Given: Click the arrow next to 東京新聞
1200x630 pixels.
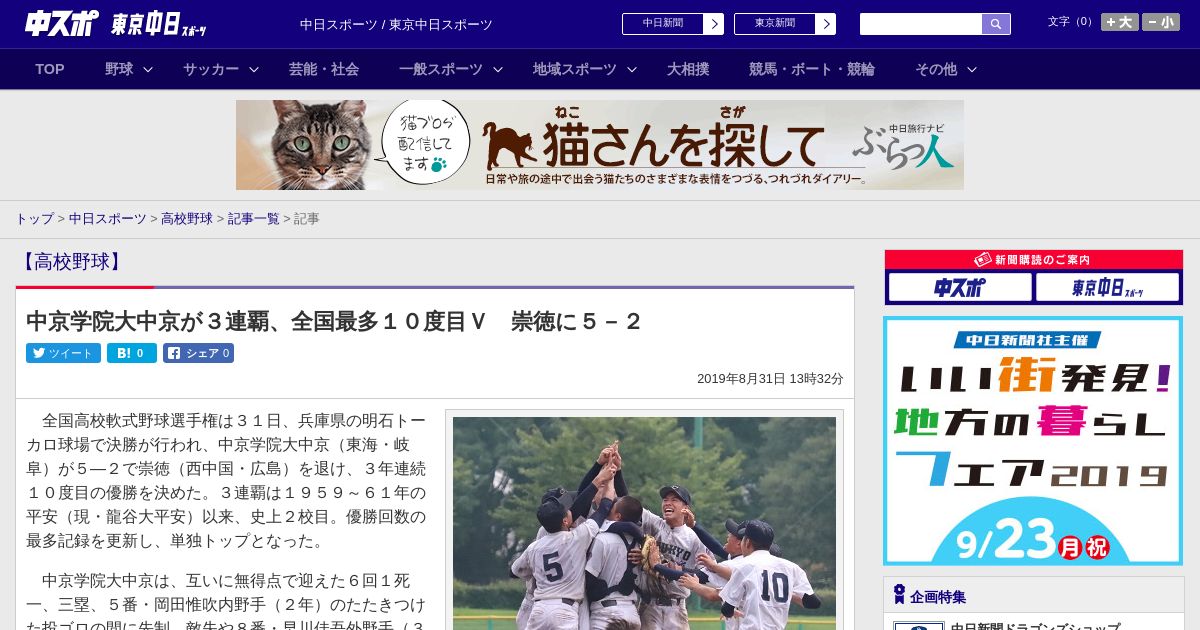Looking at the screenshot, I should point(825,24).
